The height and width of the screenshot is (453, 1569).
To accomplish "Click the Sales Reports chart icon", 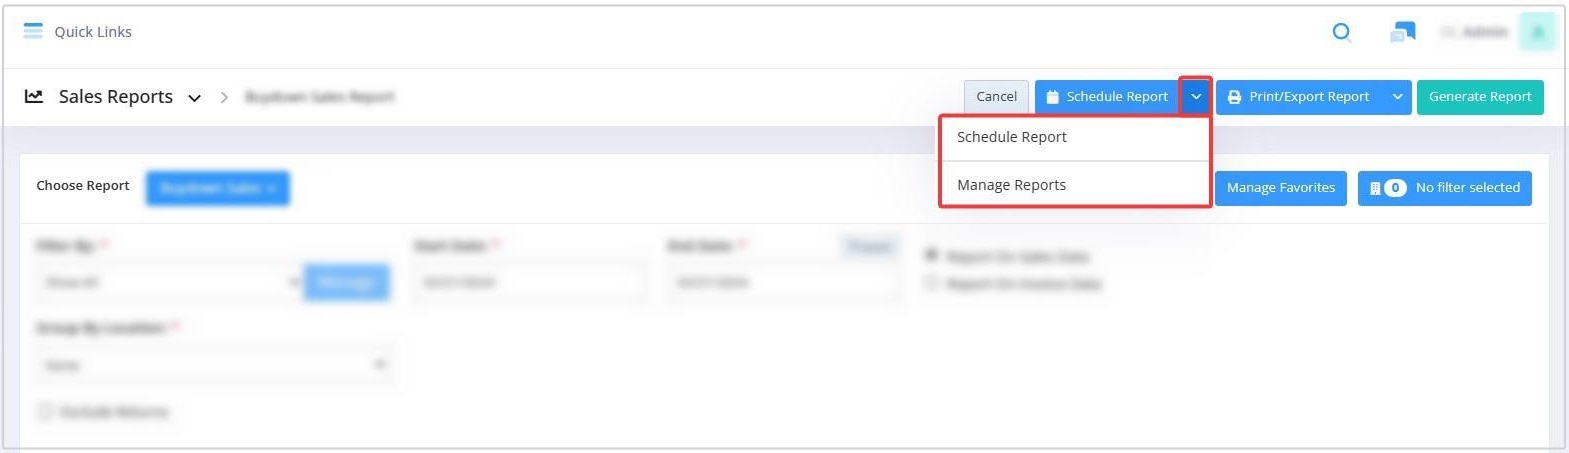I will [34, 96].
